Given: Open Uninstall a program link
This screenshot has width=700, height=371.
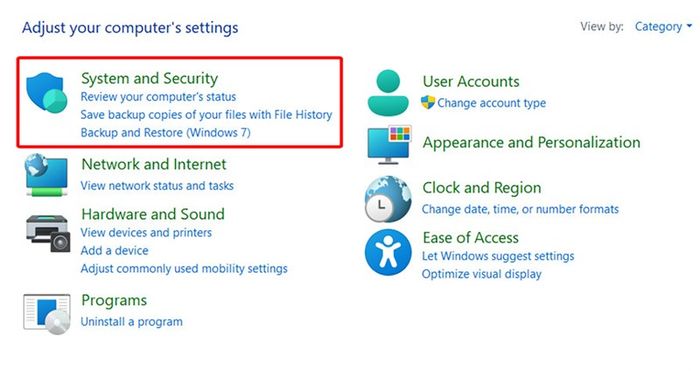Looking at the screenshot, I should [132, 321].
